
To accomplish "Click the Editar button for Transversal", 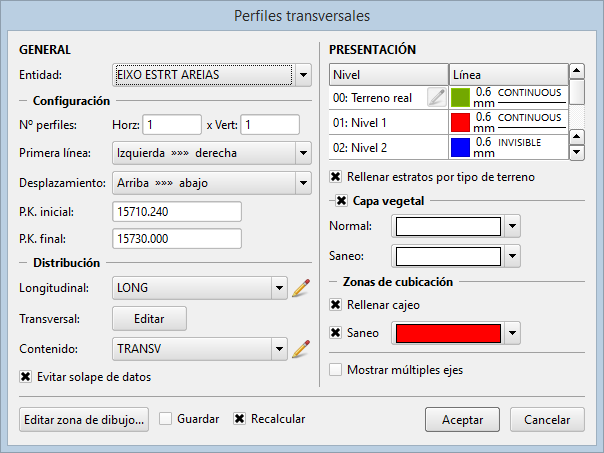I will pyautogui.click(x=149, y=319).
